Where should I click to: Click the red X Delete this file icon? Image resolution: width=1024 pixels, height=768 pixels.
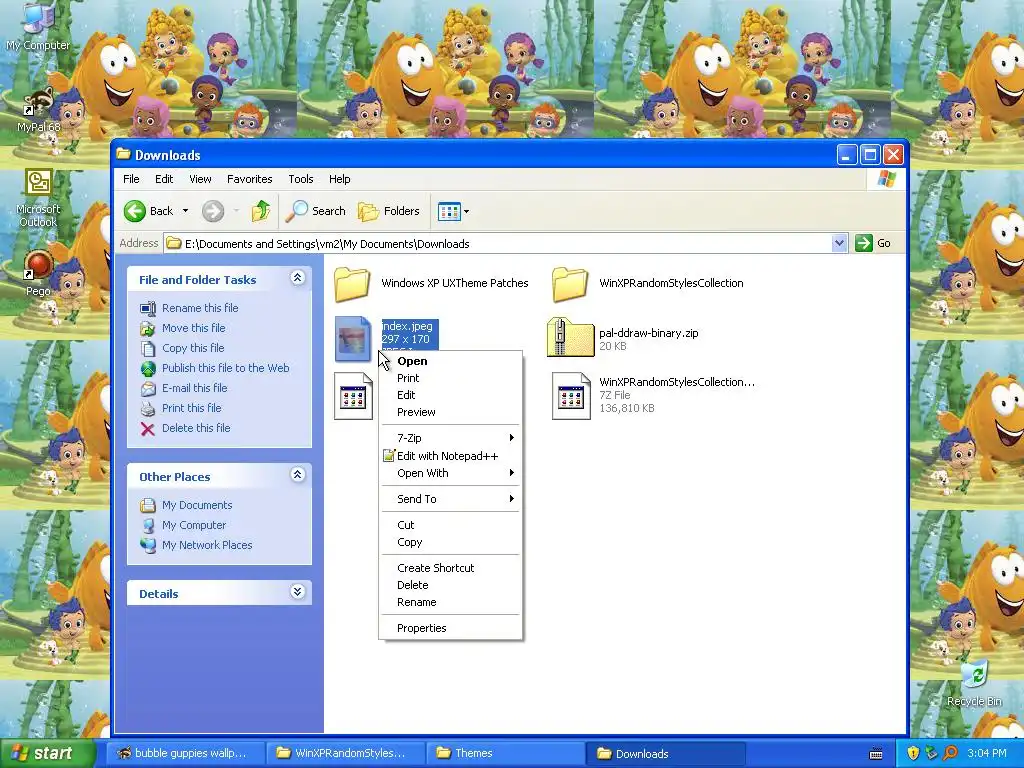pos(148,429)
